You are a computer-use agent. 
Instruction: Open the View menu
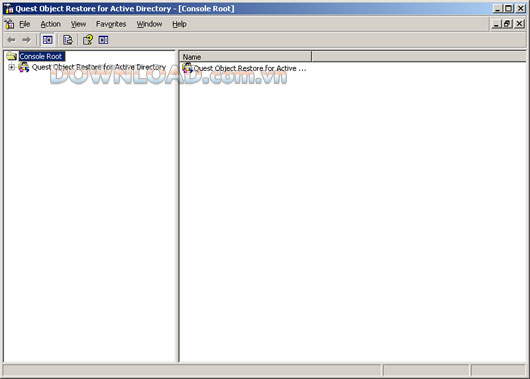click(x=78, y=24)
